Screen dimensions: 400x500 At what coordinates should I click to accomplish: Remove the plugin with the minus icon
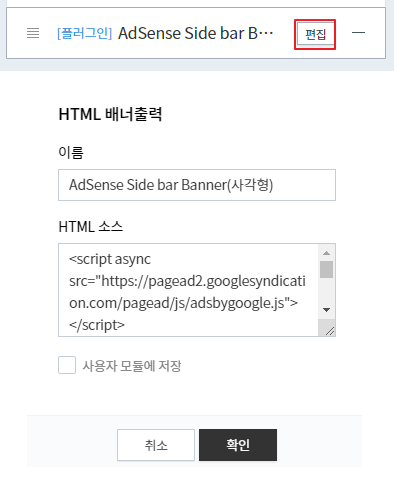point(358,33)
